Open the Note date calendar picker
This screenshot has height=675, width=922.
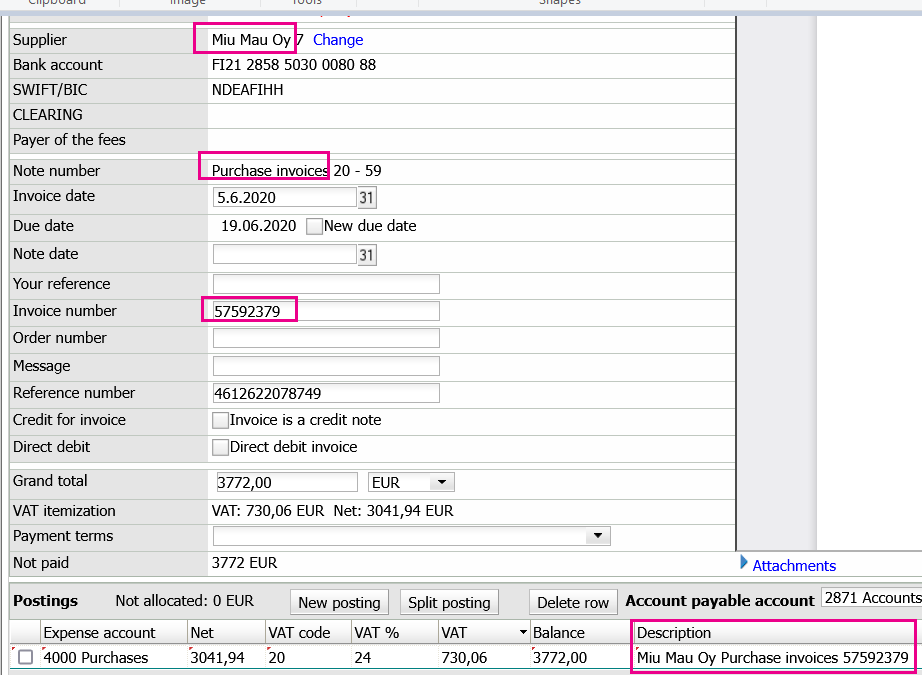pos(366,256)
